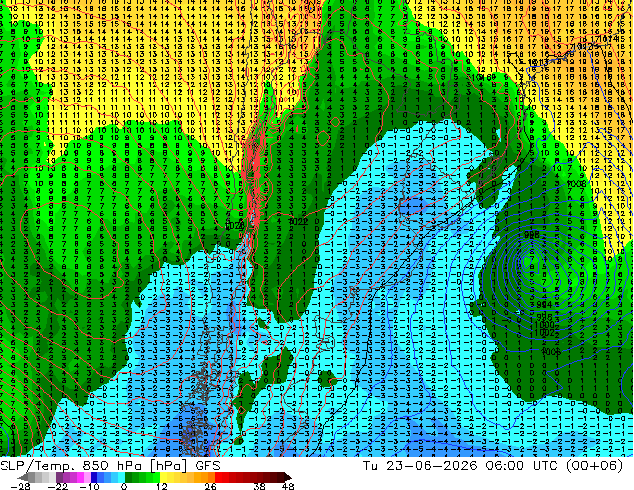Click the '1002' isobar label
Image resolution: width=634 pixels, height=490 pixels.
544,332
